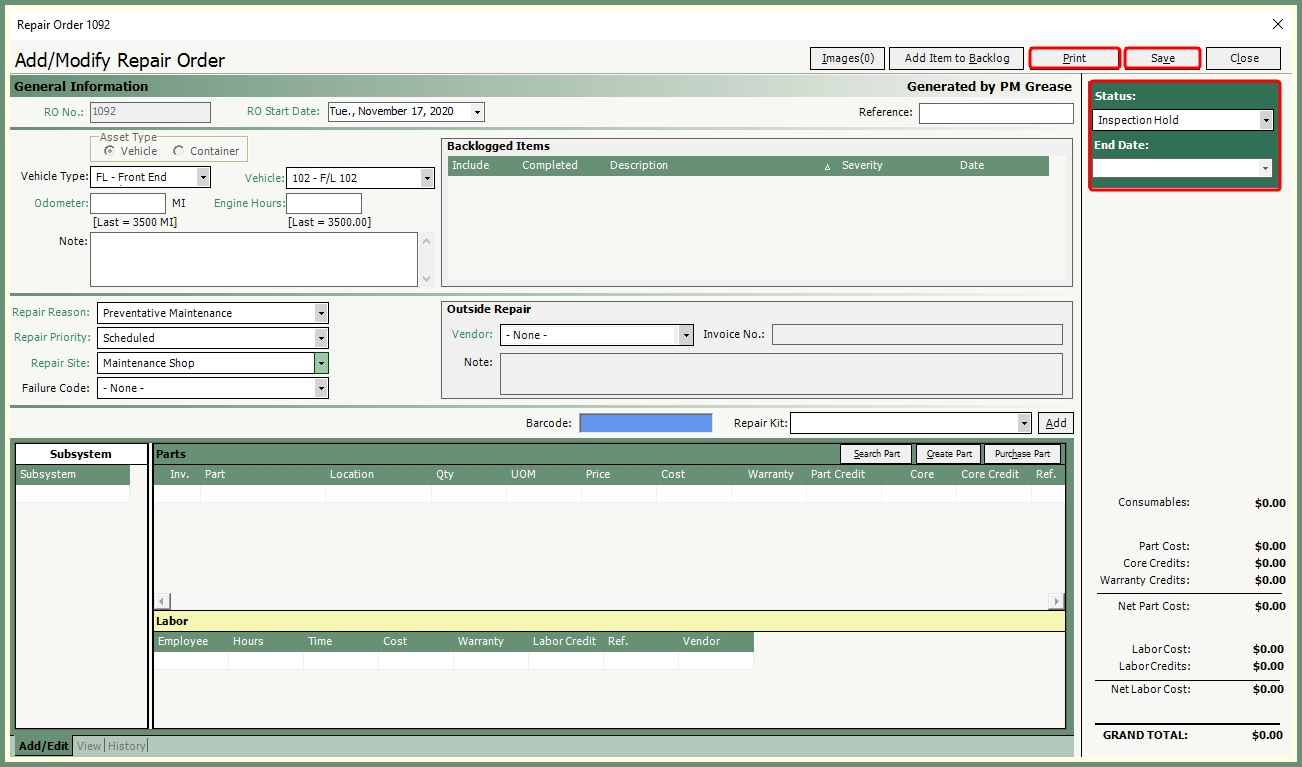Expand the End Date picker
Viewport: 1302px width, 767px height.
pos(1266,169)
